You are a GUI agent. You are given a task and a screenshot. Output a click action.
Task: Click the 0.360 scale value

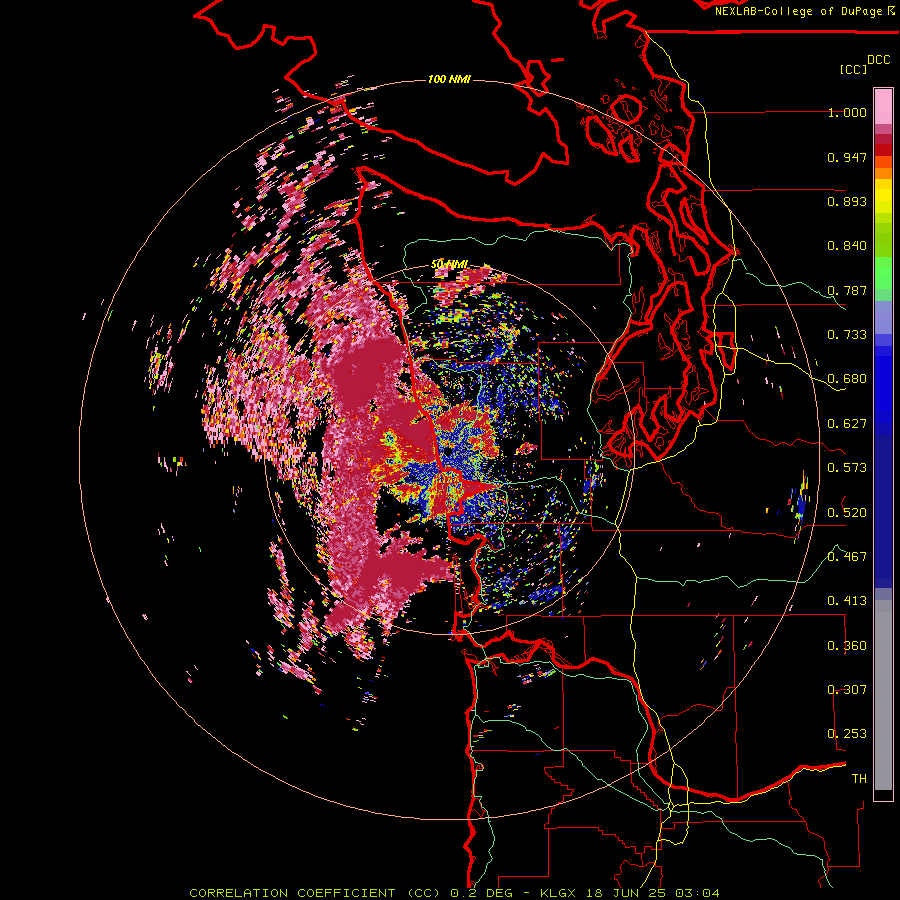(847, 646)
